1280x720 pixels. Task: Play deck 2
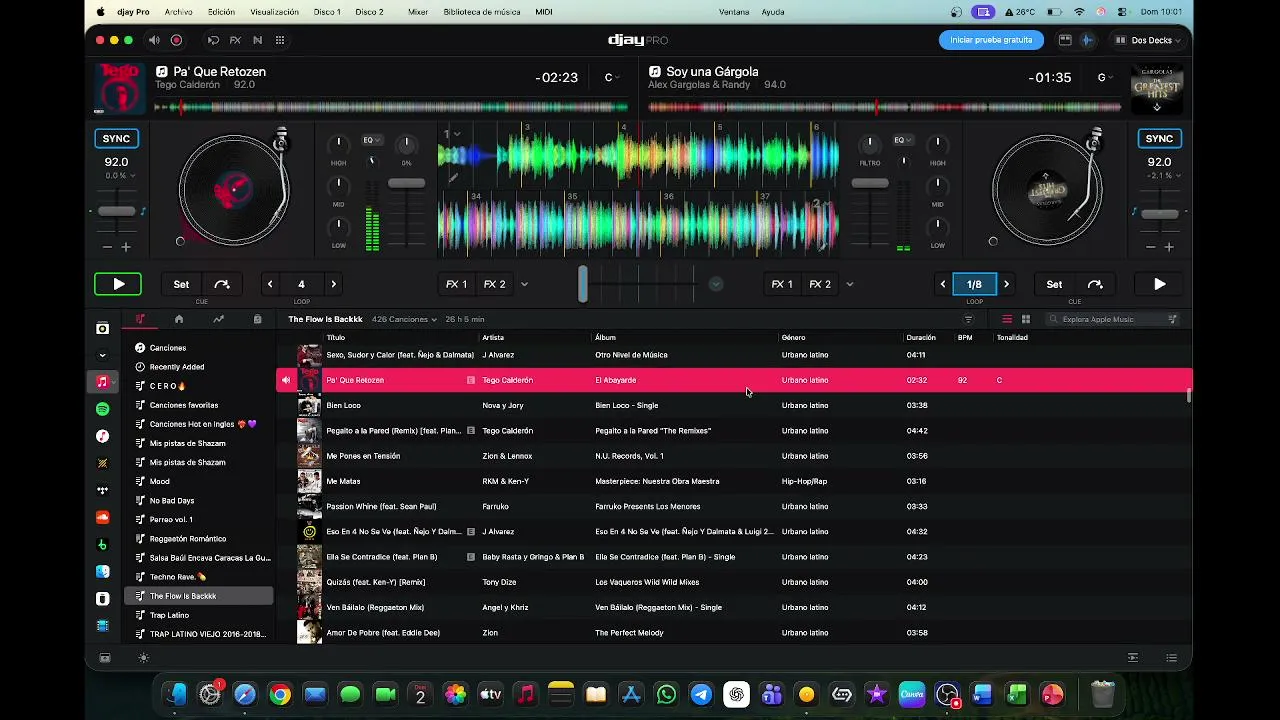pos(1159,284)
